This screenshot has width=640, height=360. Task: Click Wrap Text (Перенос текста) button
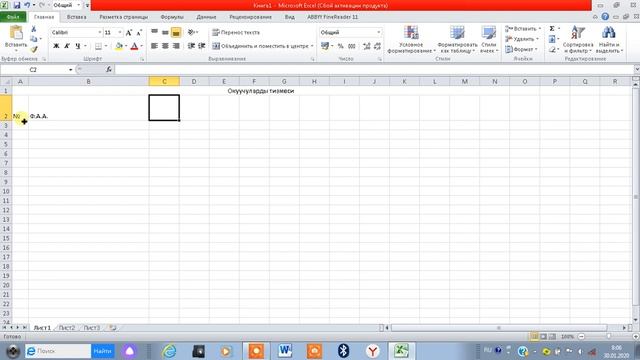[236, 32]
